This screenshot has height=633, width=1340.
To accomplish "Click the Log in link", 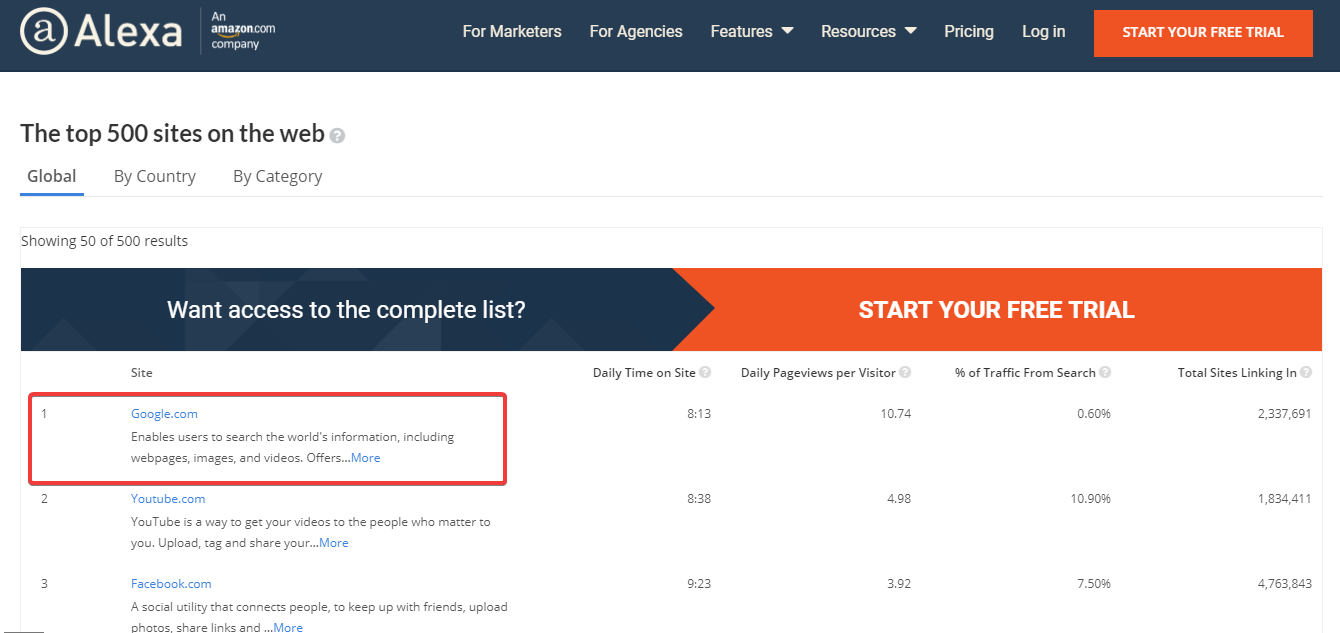I will tap(1044, 31).
